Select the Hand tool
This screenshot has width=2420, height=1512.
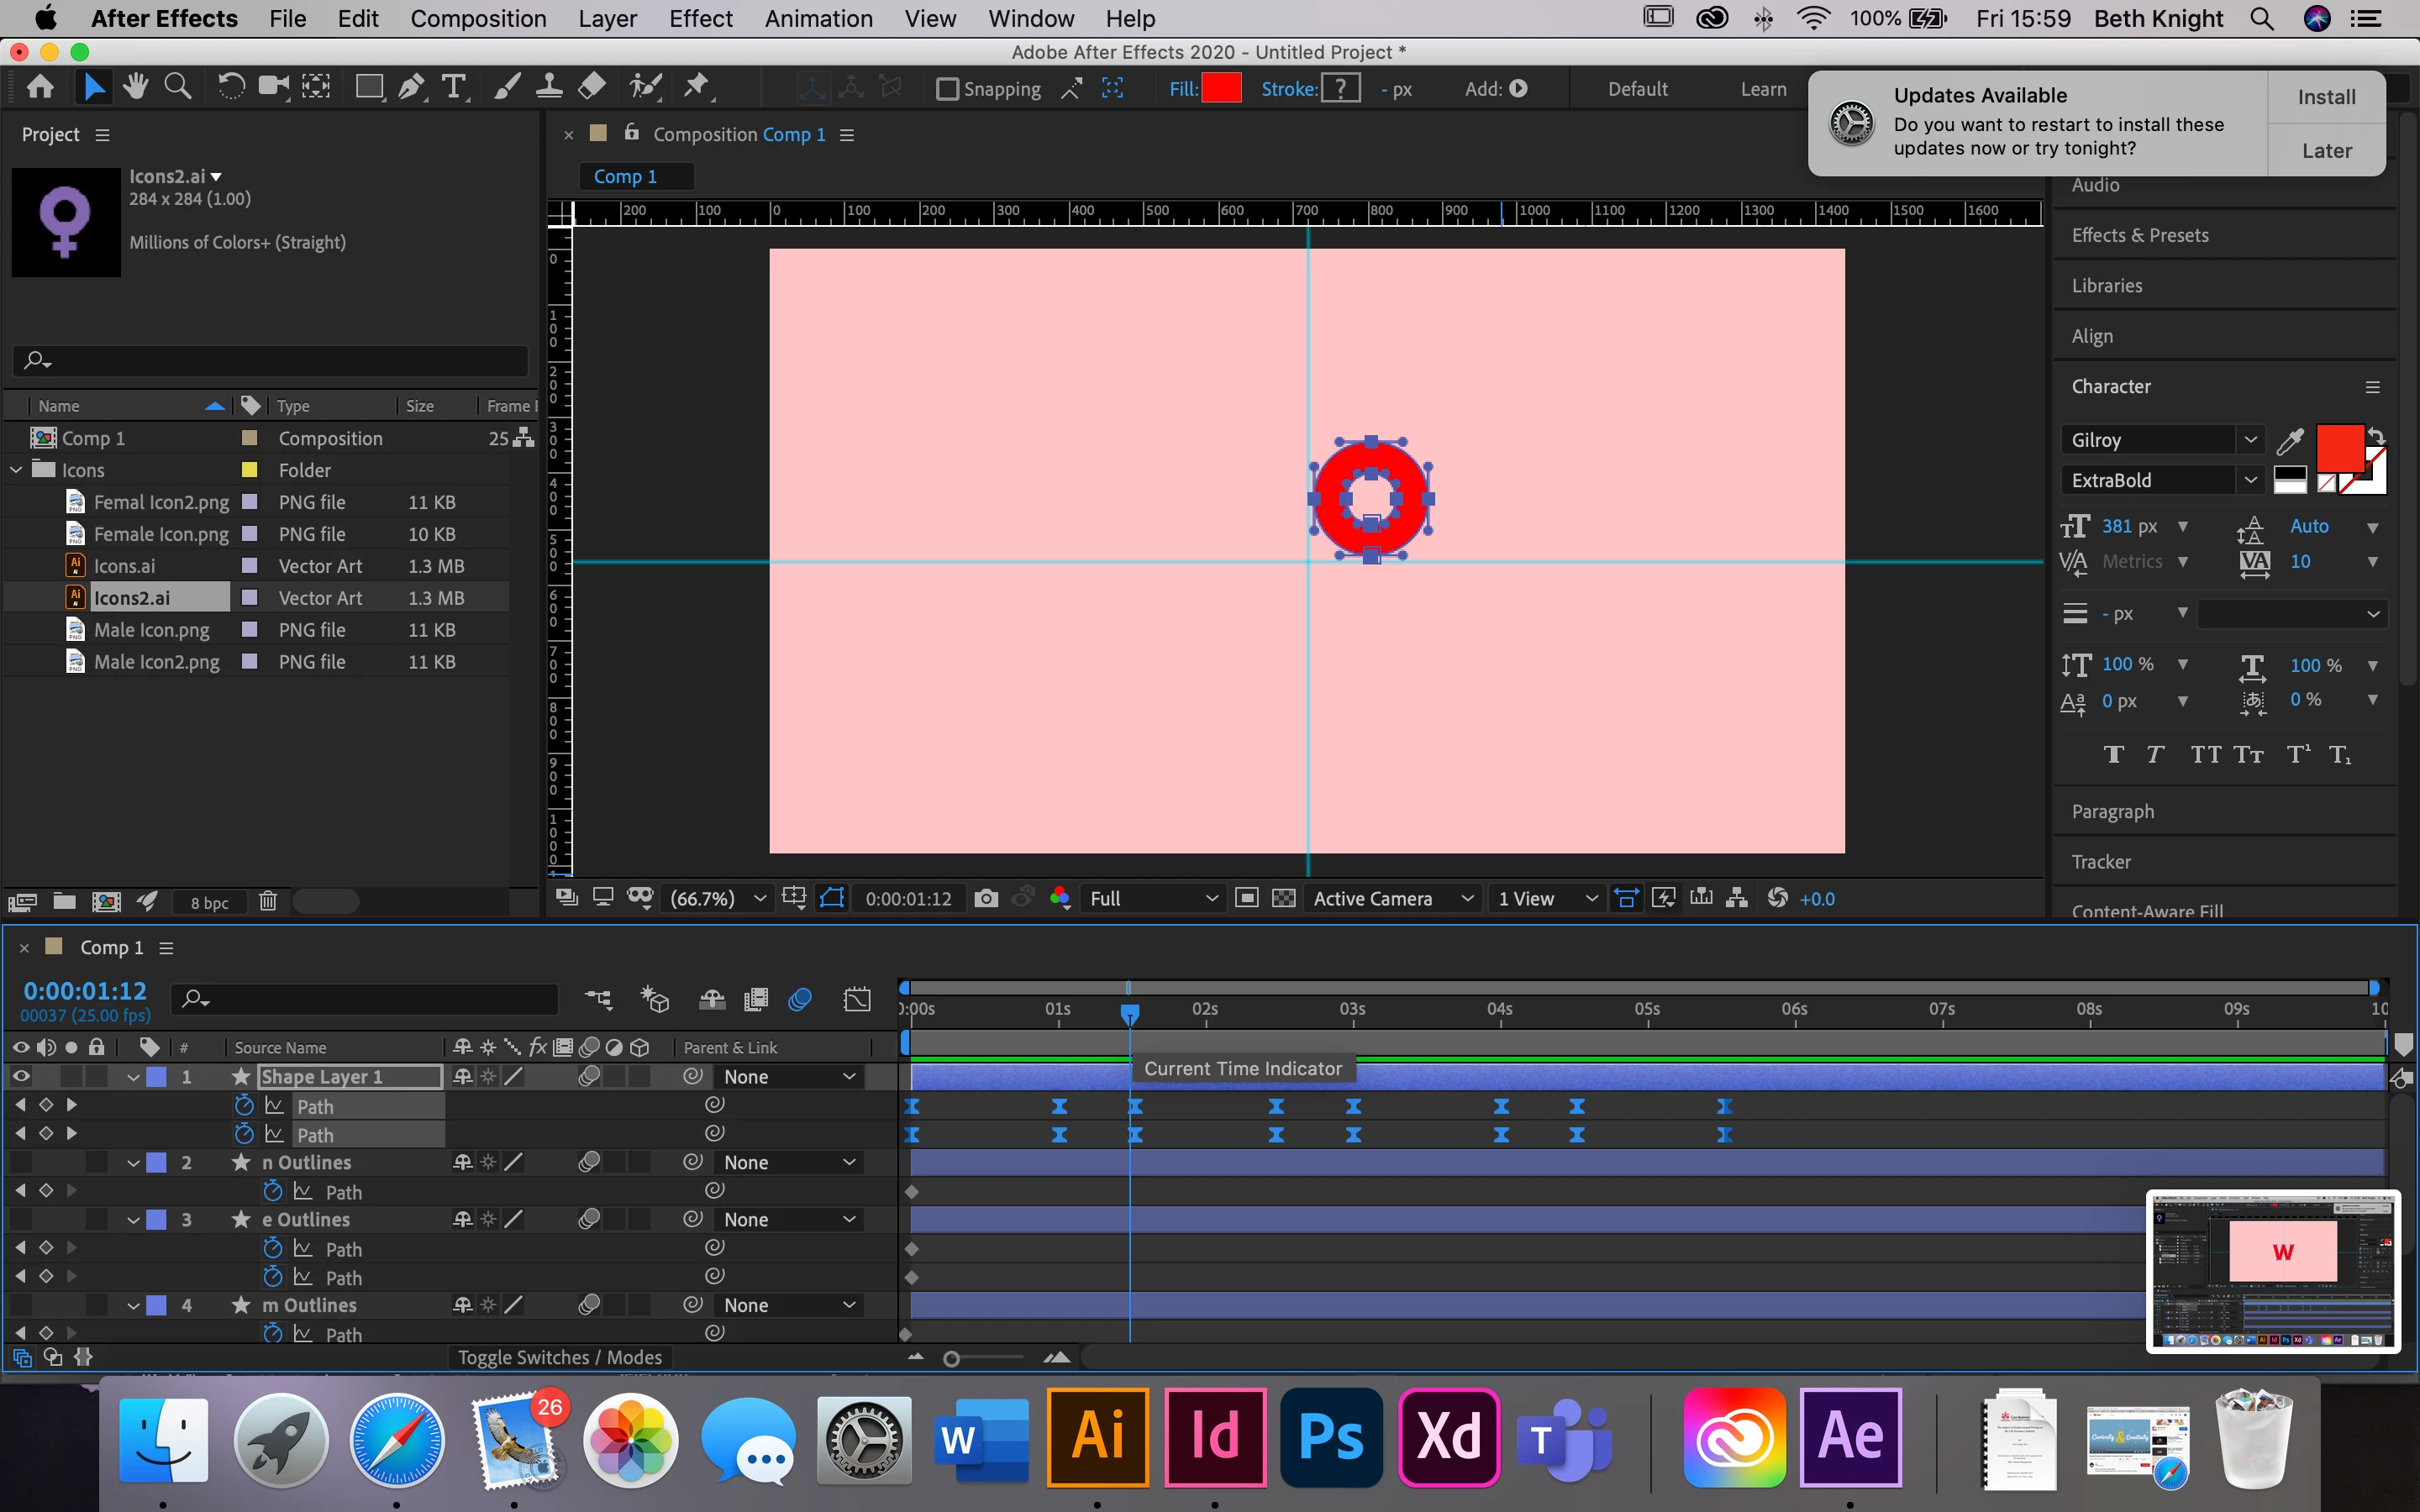(x=135, y=88)
